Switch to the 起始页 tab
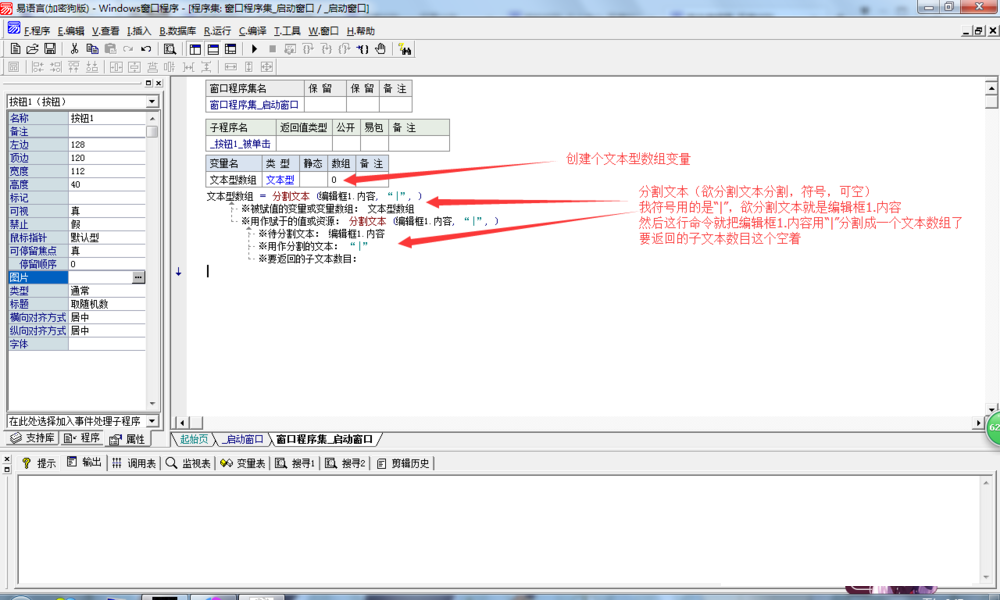 194,439
